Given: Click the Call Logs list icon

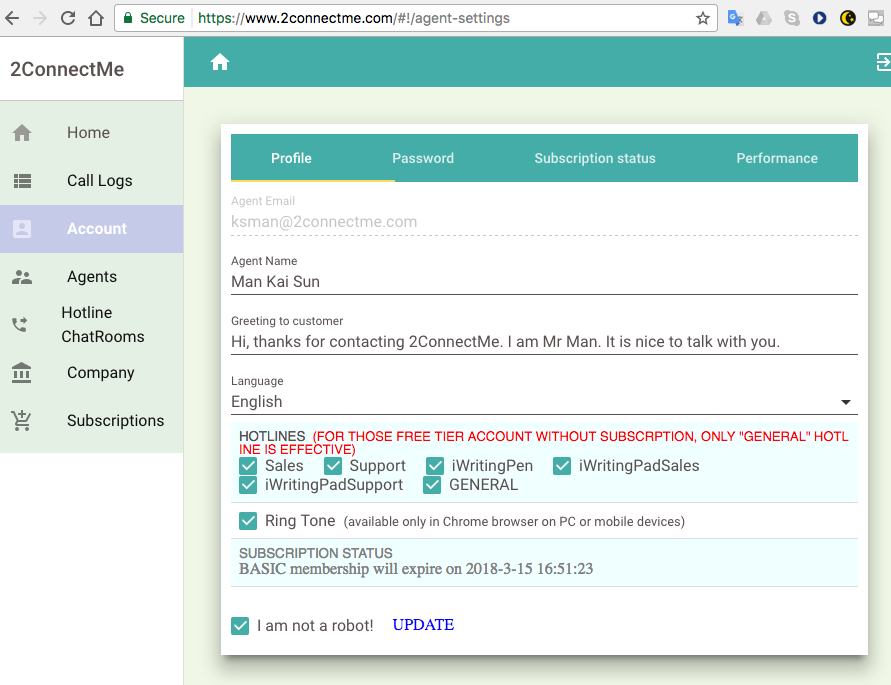Looking at the screenshot, I should coord(22,181).
